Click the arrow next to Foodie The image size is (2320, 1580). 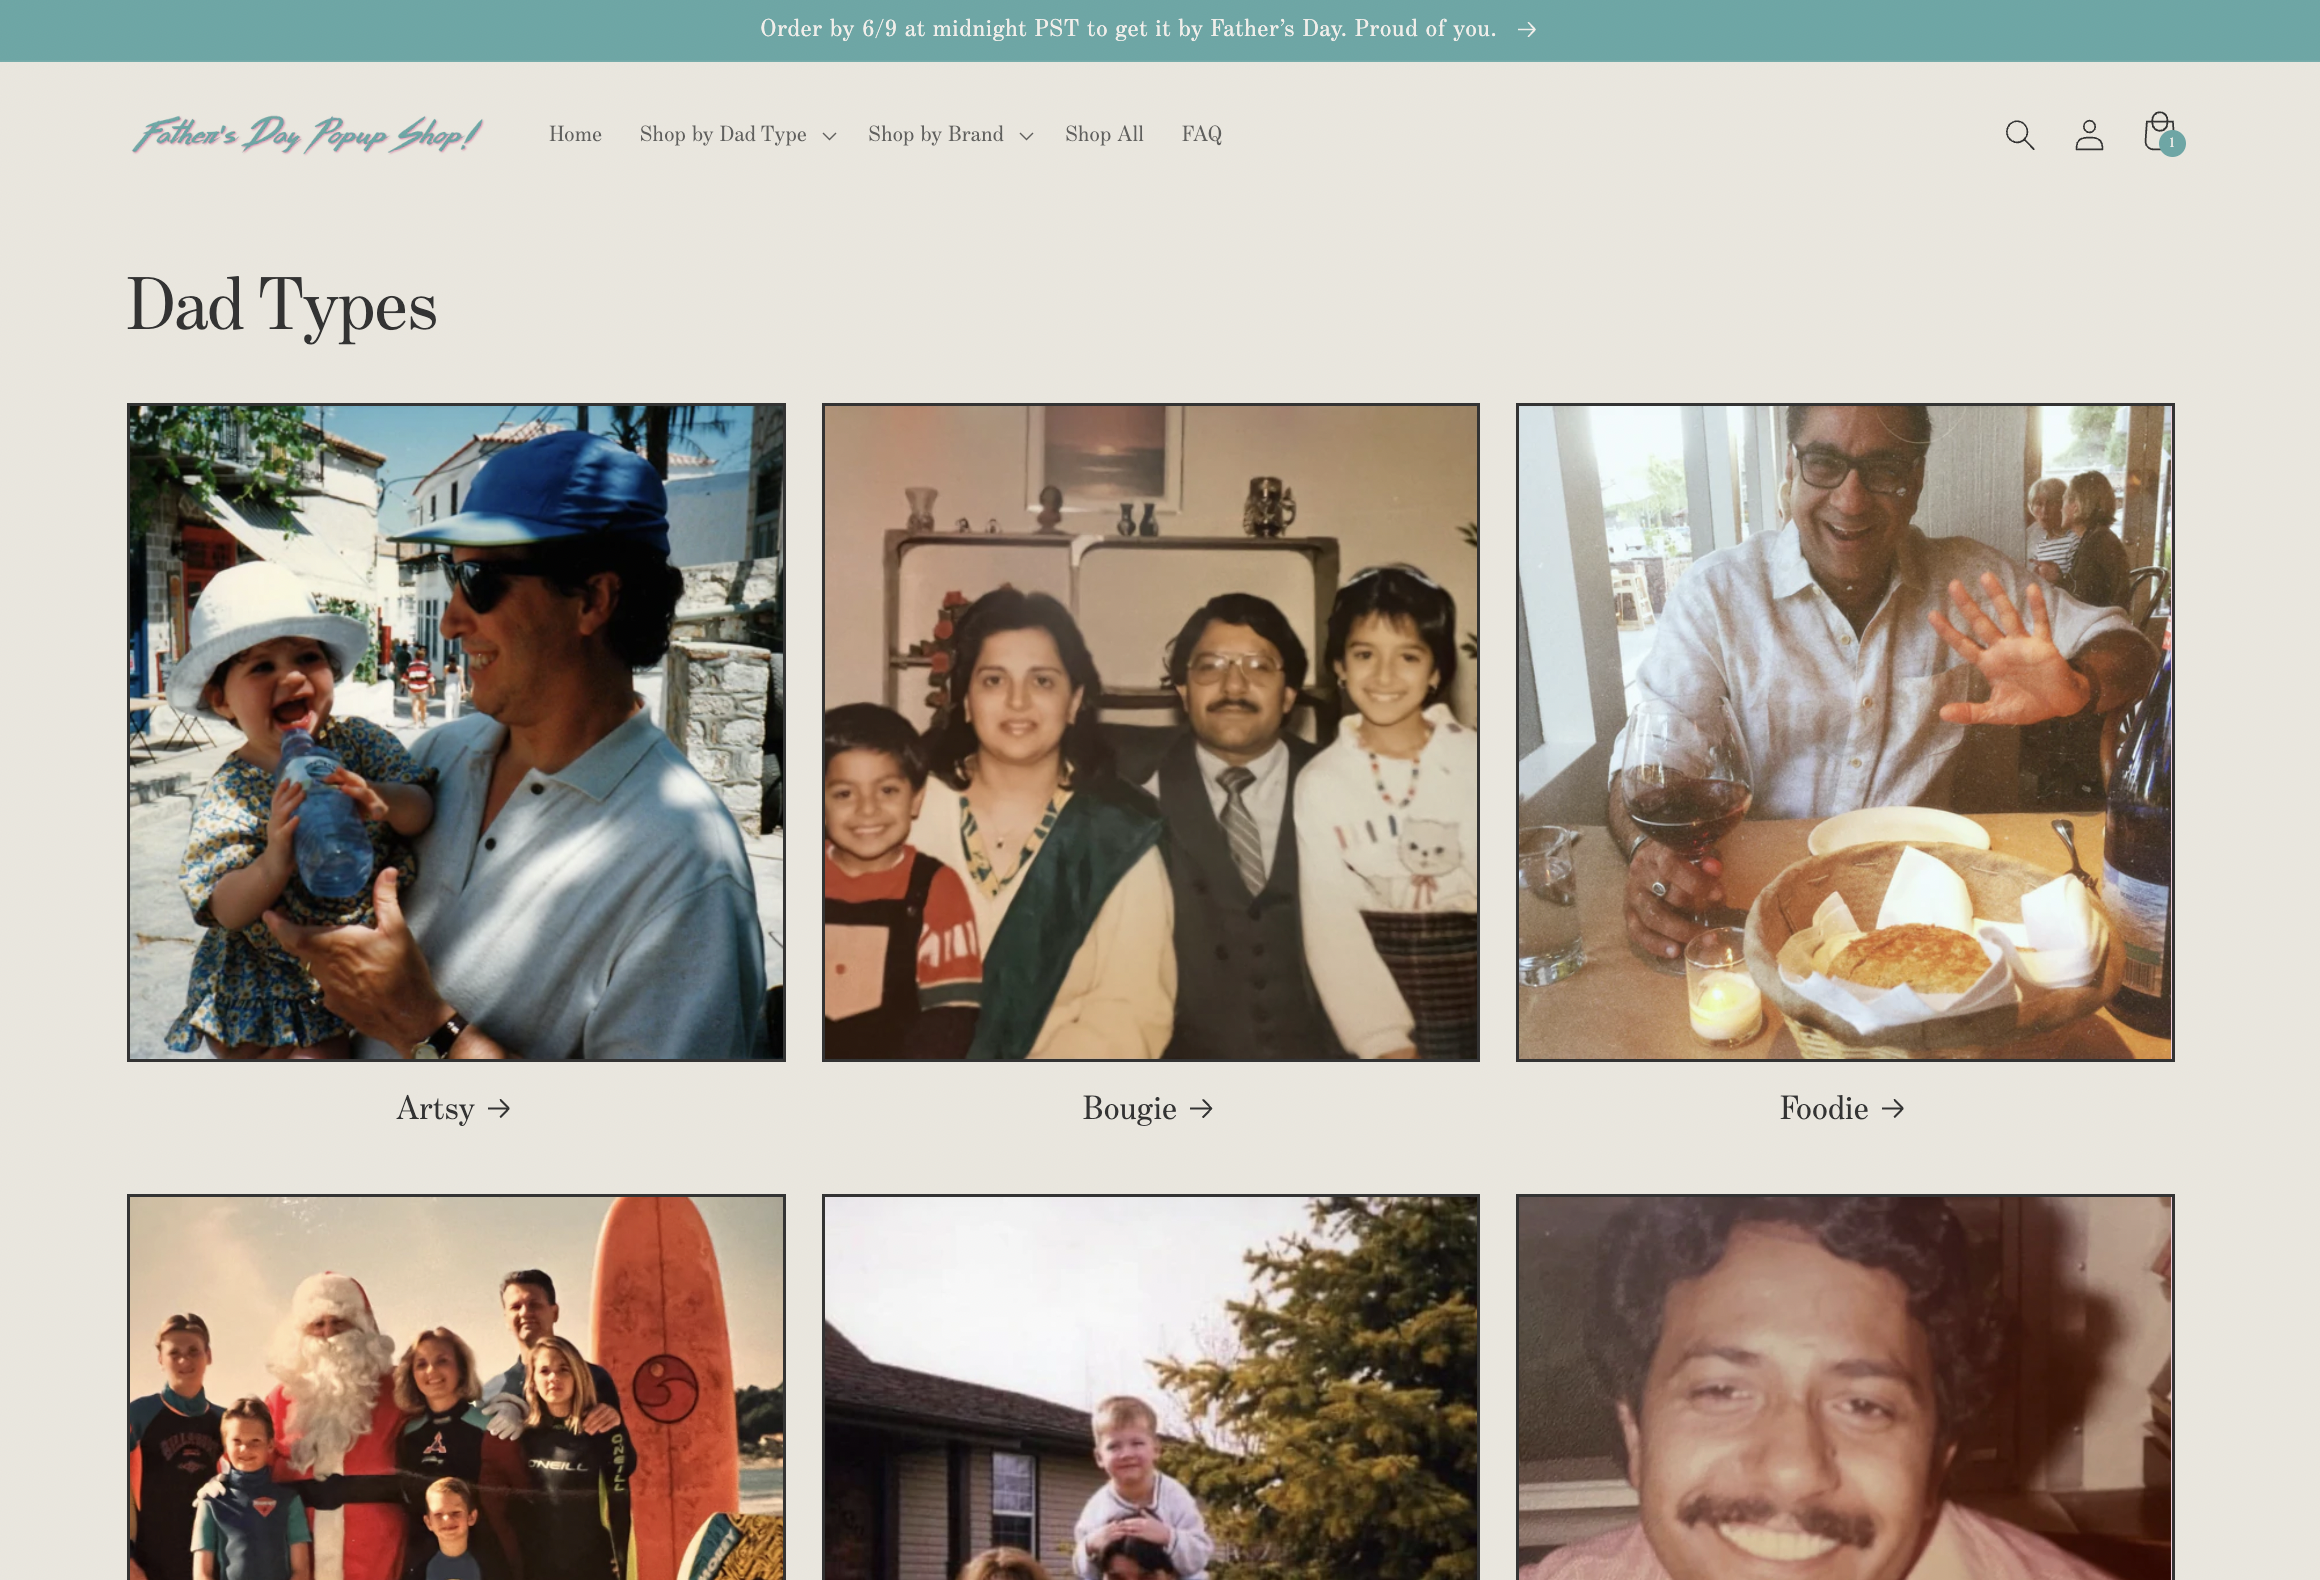1892,1108
